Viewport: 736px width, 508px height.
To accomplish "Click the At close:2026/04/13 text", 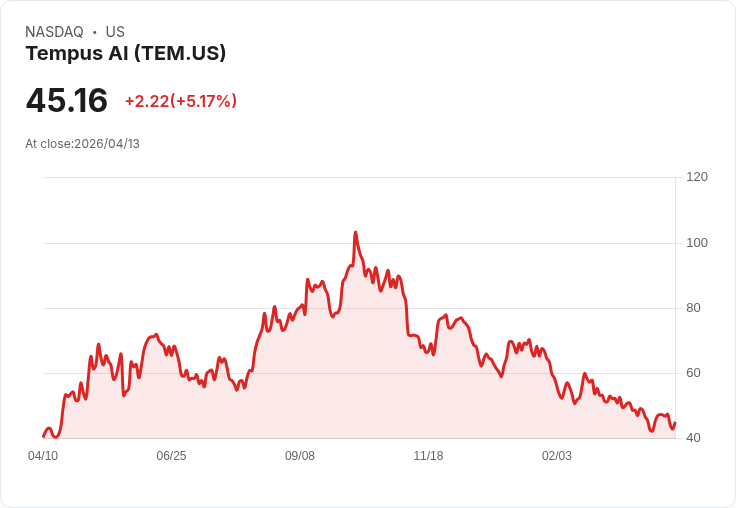I will point(83,144).
